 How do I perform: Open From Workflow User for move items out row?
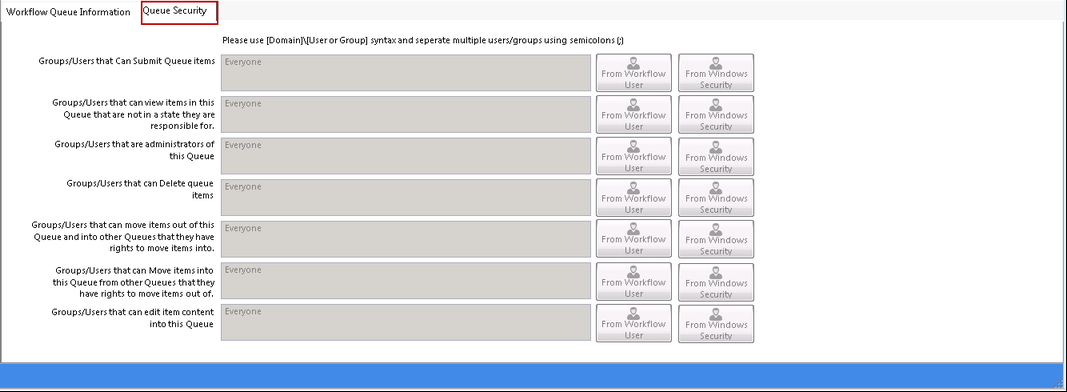click(x=634, y=239)
